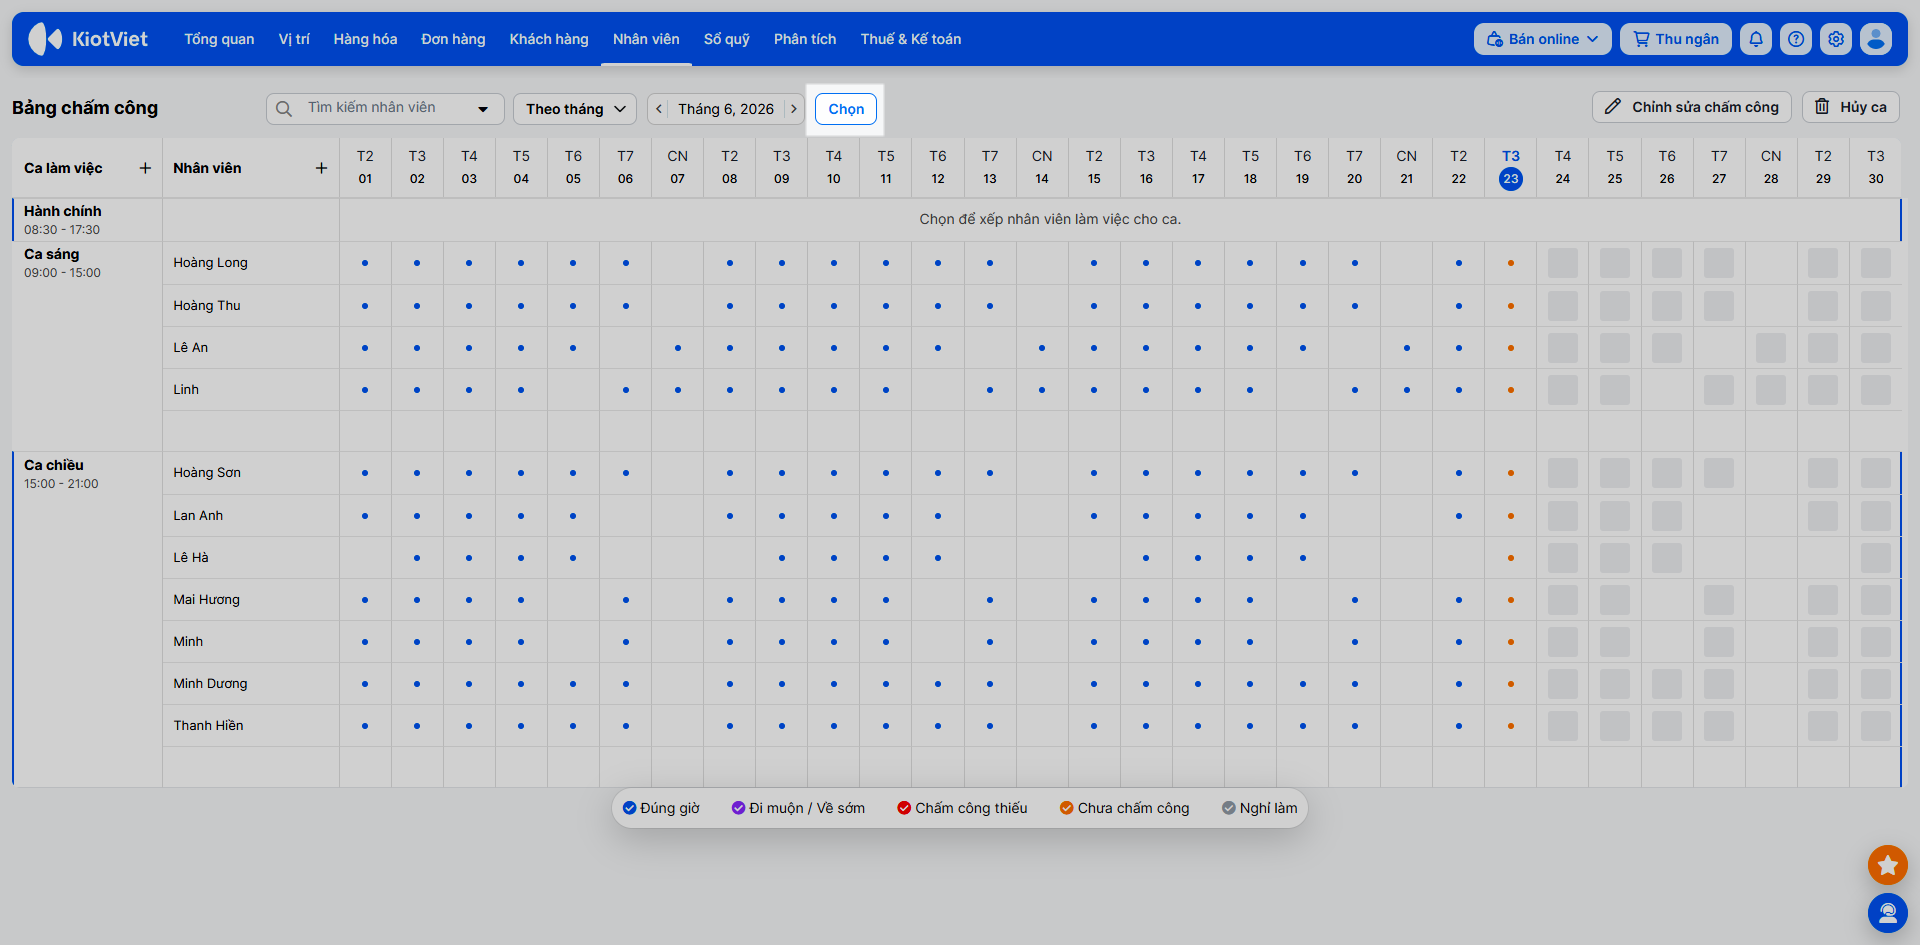Click Lê Hà's blue dot on day 02
Image resolution: width=1920 pixels, height=945 pixels.
[417, 558]
